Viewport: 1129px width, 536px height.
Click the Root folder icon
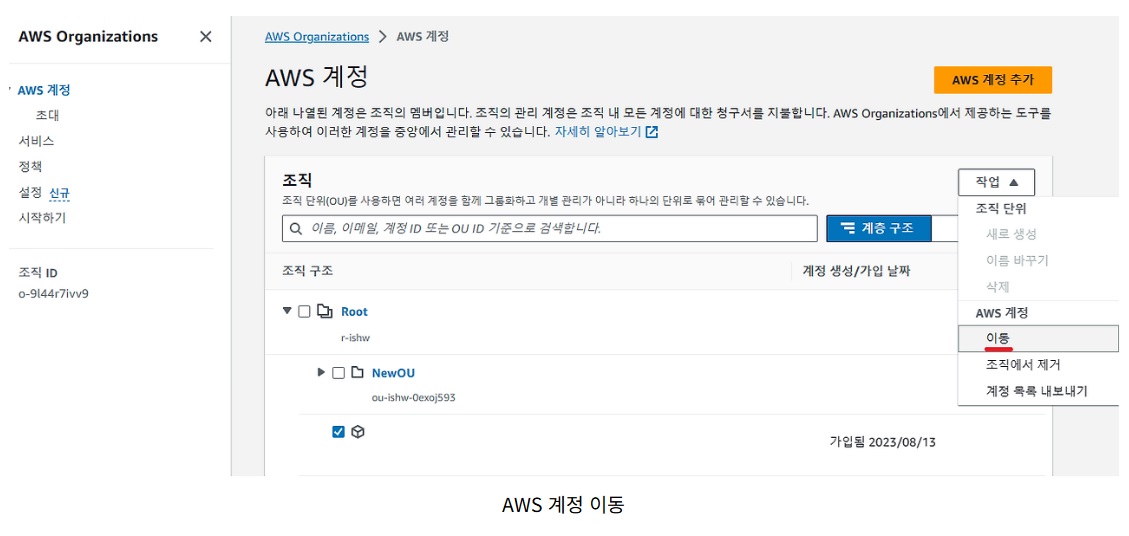pos(325,311)
